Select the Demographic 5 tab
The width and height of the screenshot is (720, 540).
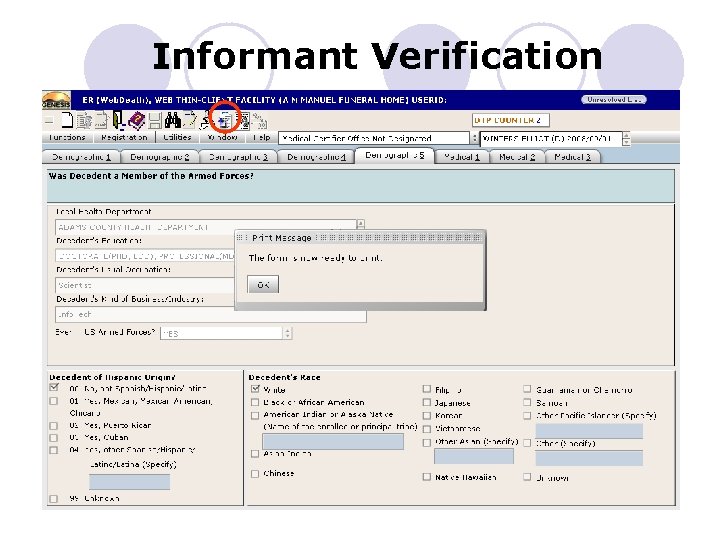point(394,155)
